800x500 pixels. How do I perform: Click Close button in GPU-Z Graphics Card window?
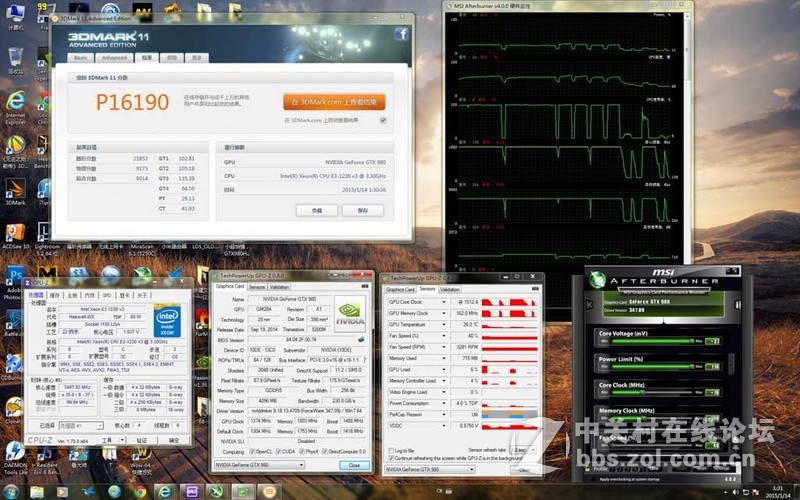pyautogui.click(x=354, y=465)
